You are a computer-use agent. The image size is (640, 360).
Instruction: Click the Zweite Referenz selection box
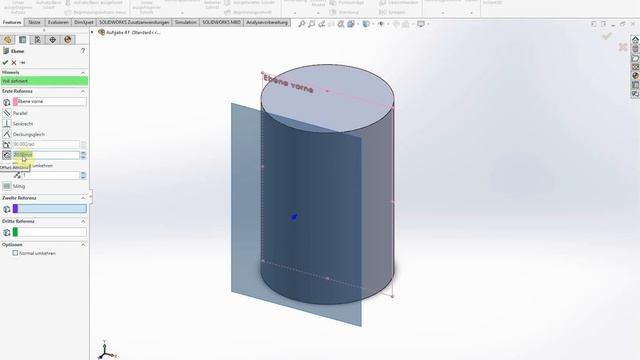(x=49, y=209)
